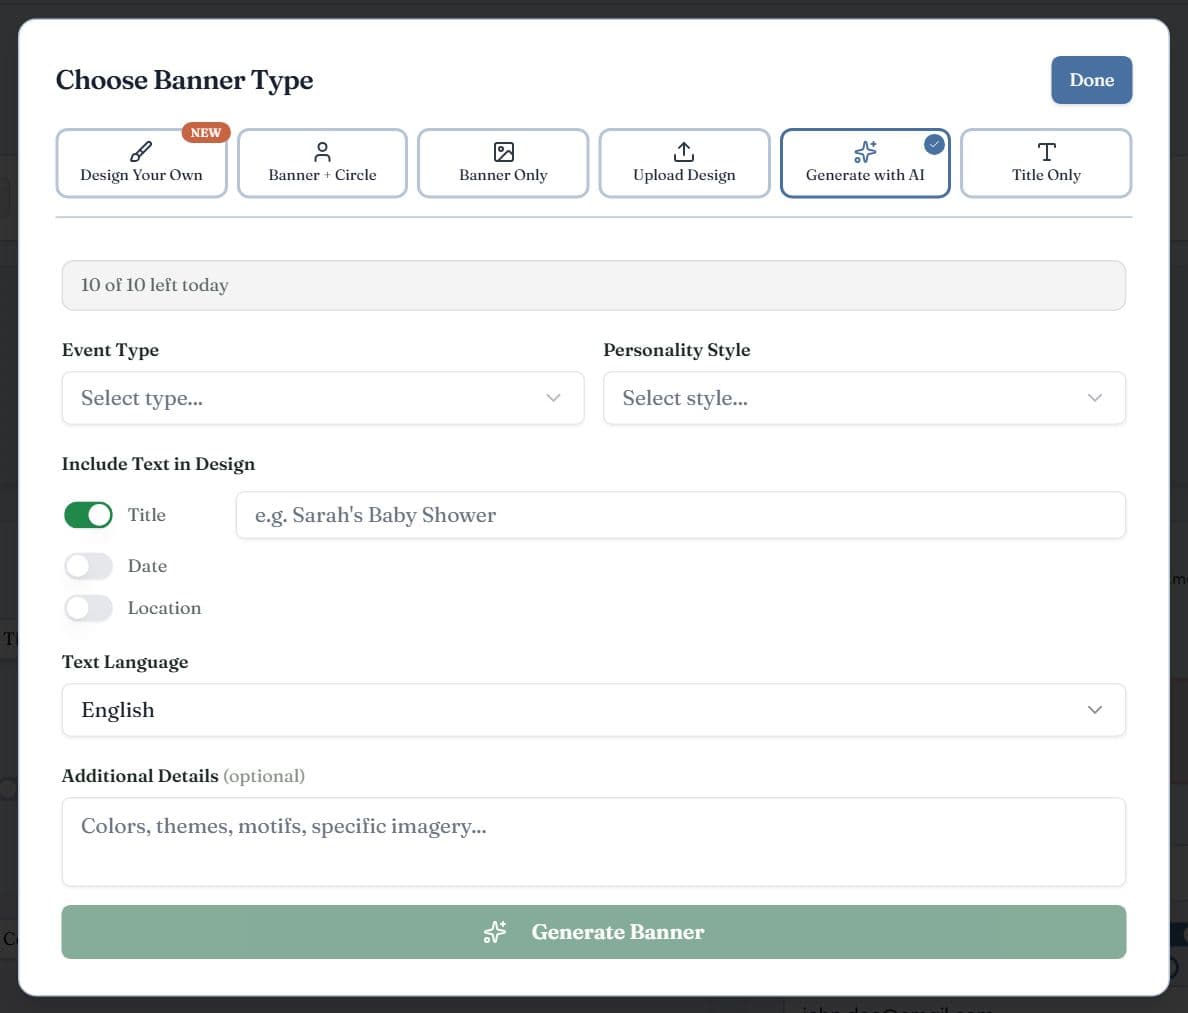The height and width of the screenshot is (1013, 1188).
Task: Click the Event Type label
Action: coord(111,350)
